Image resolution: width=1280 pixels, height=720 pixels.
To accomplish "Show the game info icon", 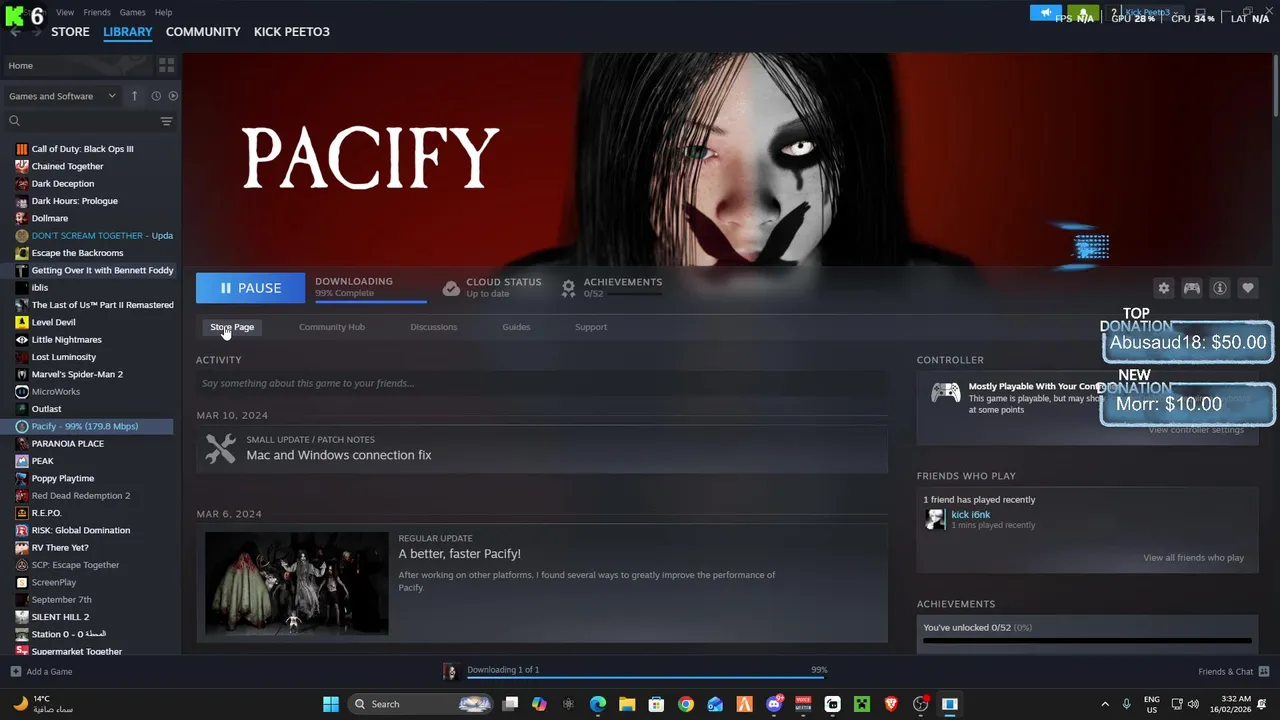I will (1220, 288).
